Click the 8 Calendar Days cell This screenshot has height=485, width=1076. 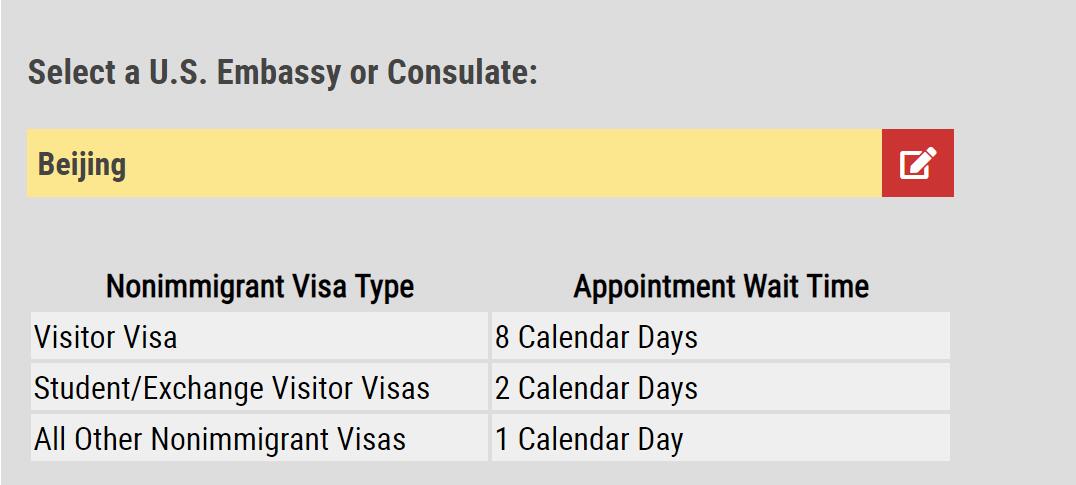[721, 336]
